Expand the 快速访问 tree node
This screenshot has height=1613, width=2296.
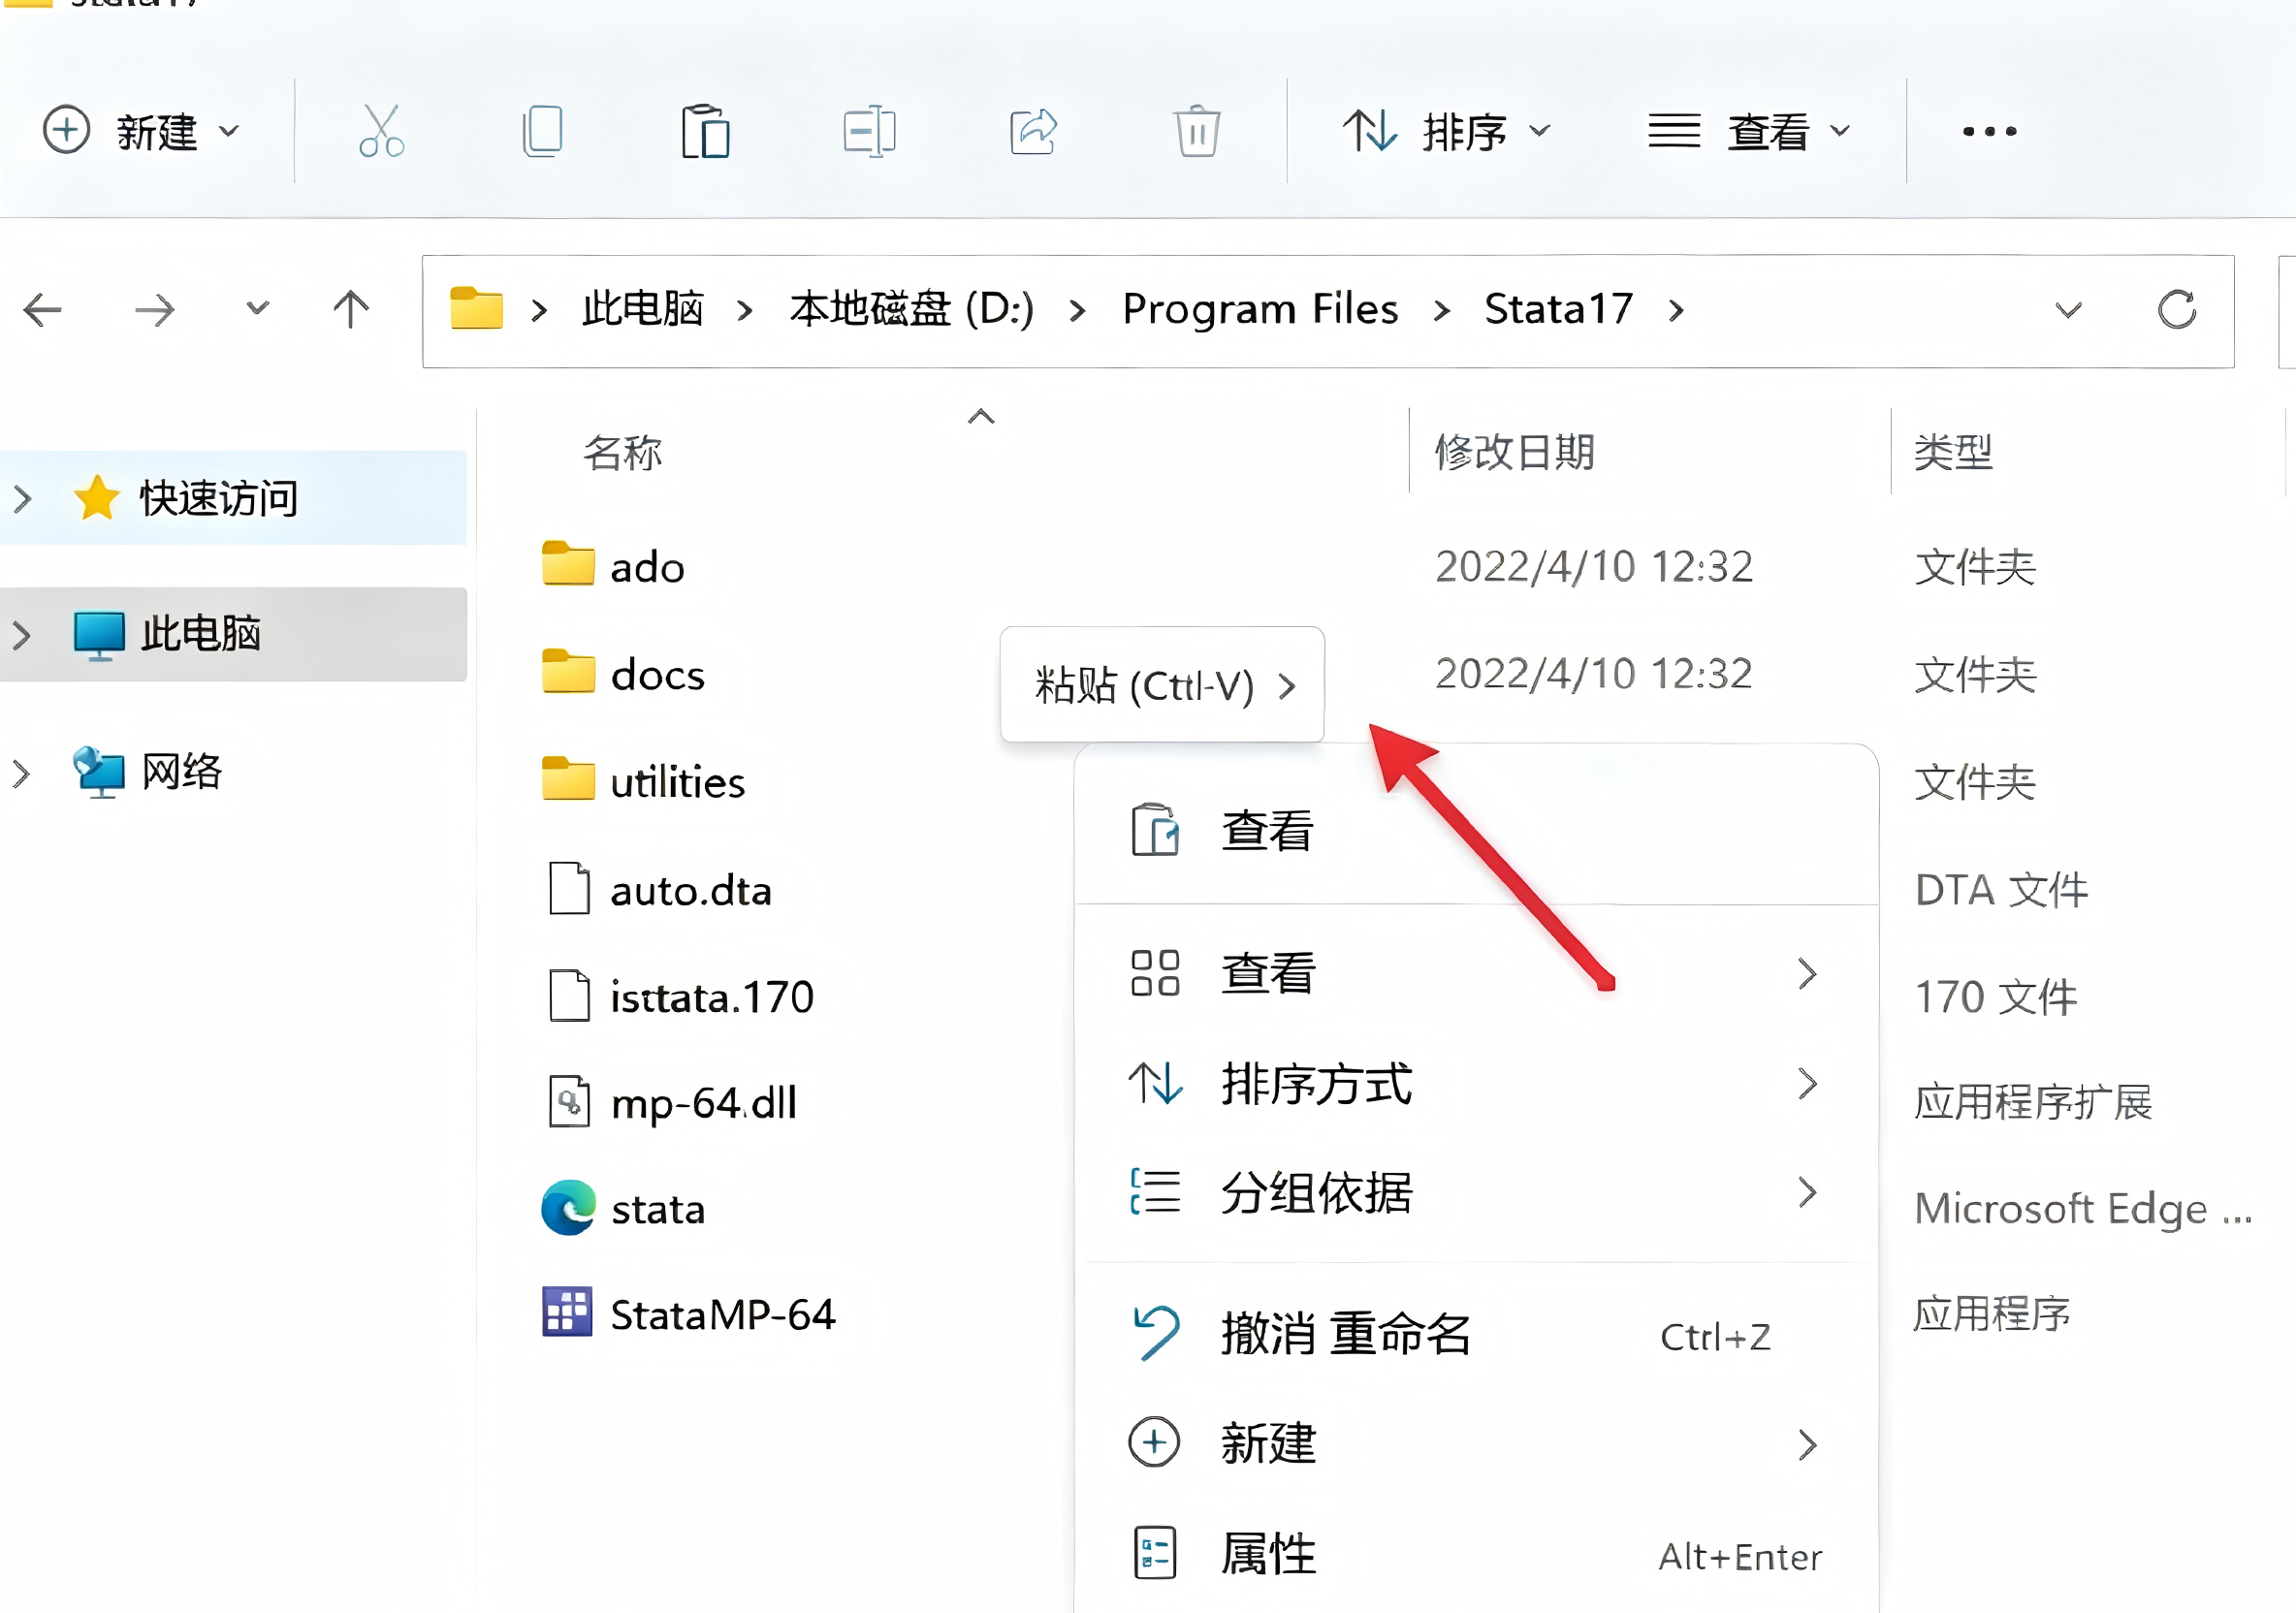coord(23,498)
